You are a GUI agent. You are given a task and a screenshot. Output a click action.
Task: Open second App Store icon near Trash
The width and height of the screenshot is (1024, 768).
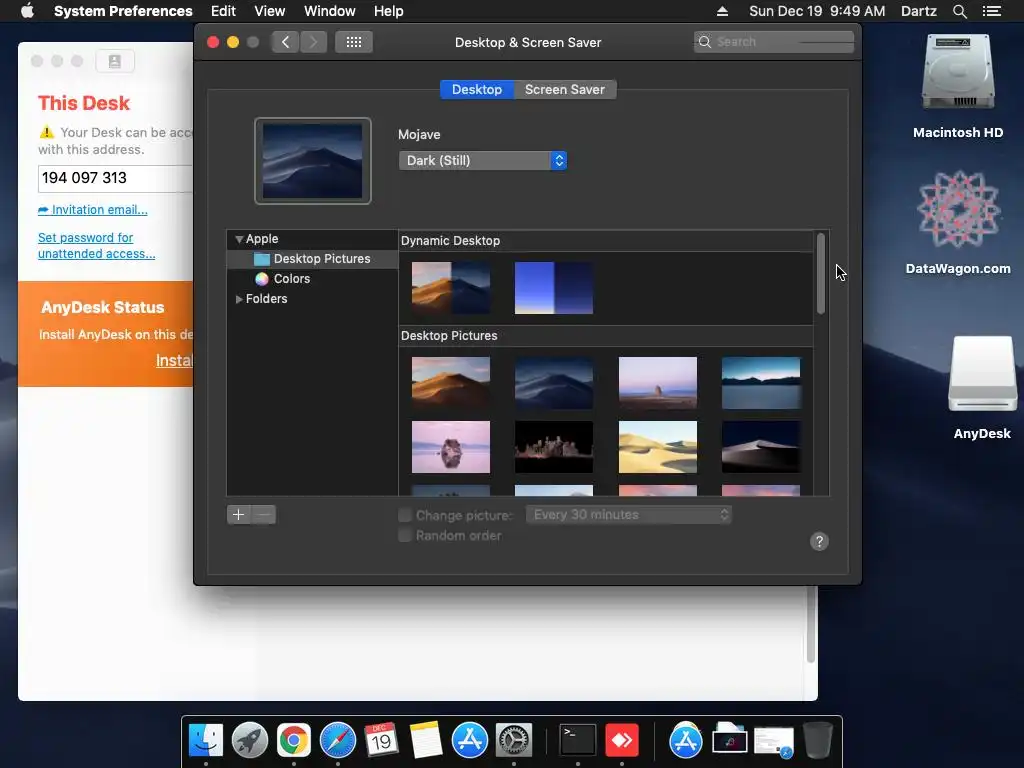686,740
